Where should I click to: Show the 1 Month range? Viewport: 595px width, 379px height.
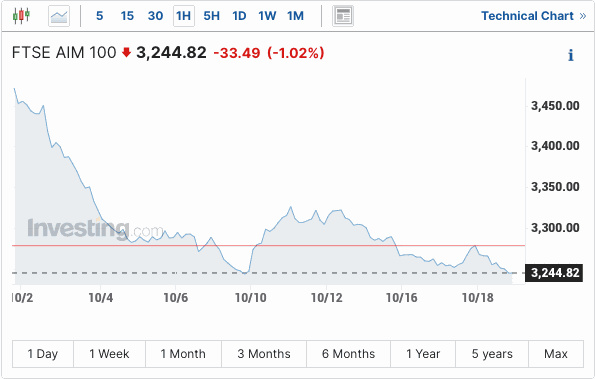click(x=183, y=354)
